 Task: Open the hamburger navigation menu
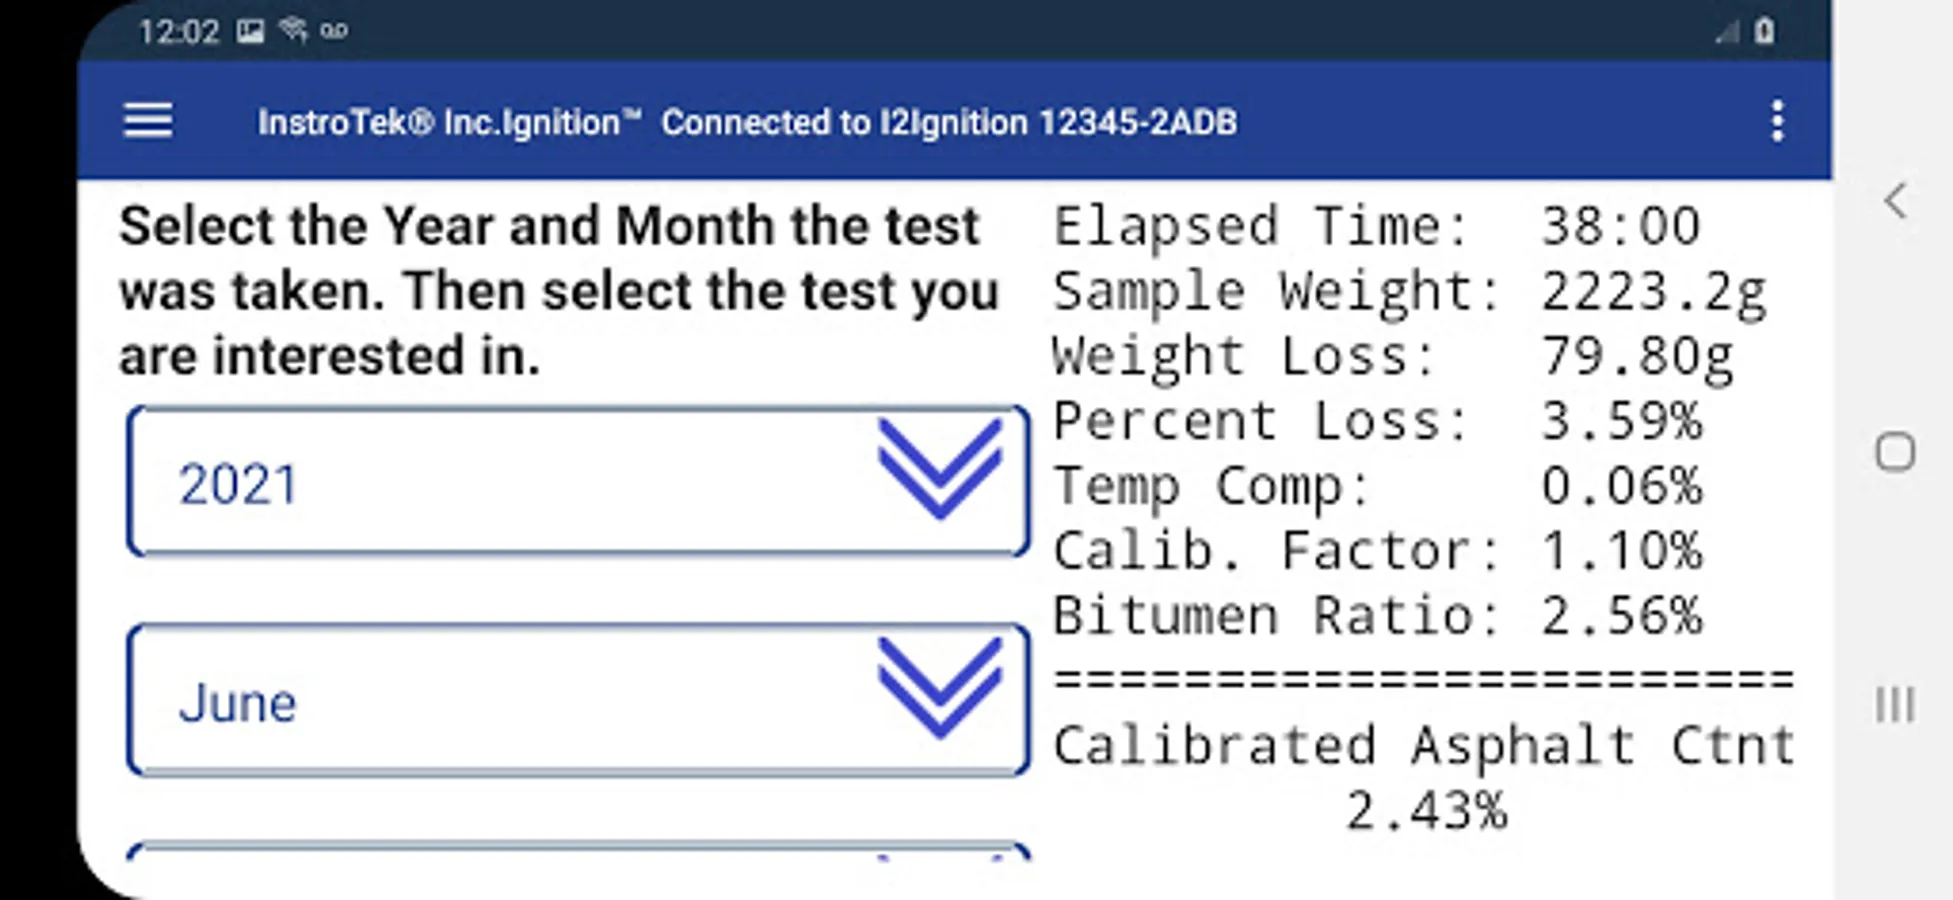pos(148,121)
